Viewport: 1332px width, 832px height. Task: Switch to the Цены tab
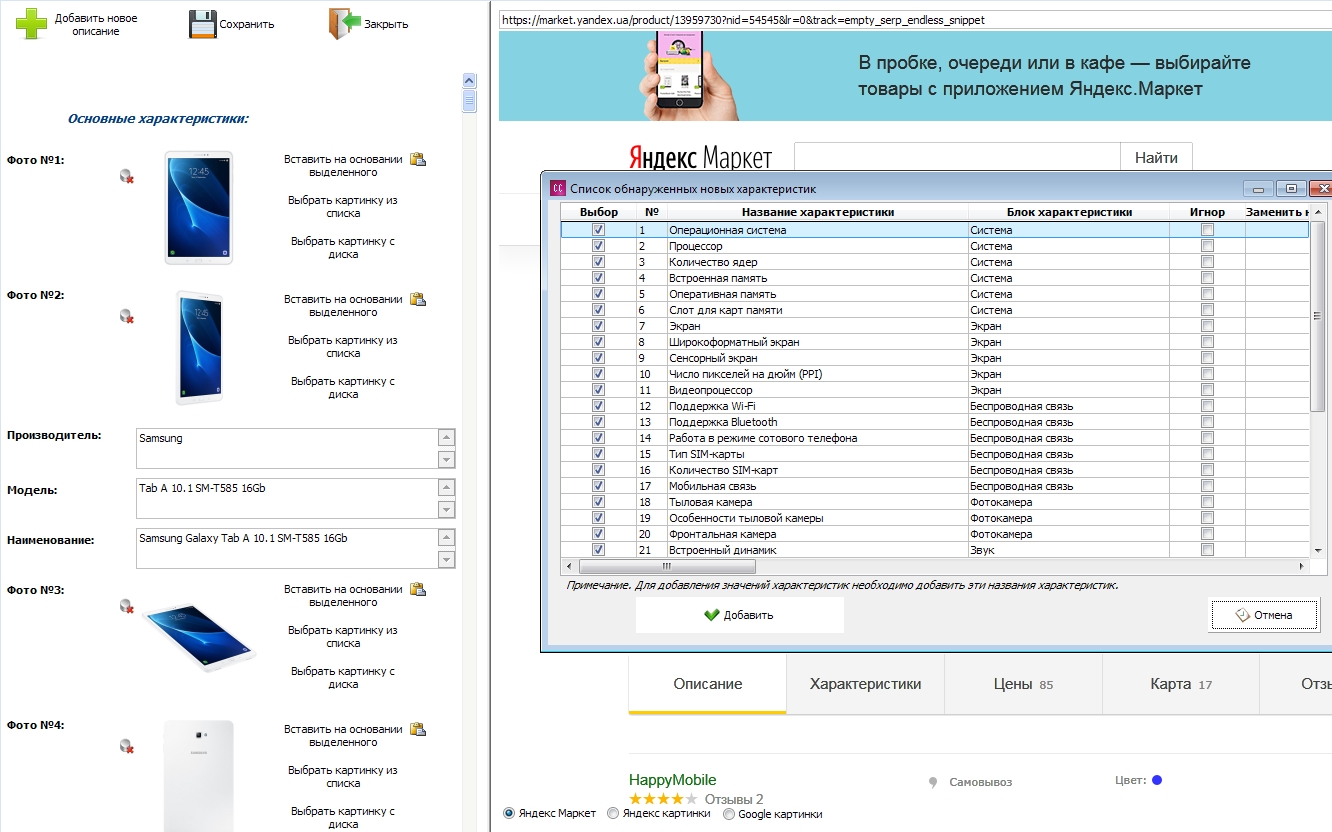point(1023,684)
